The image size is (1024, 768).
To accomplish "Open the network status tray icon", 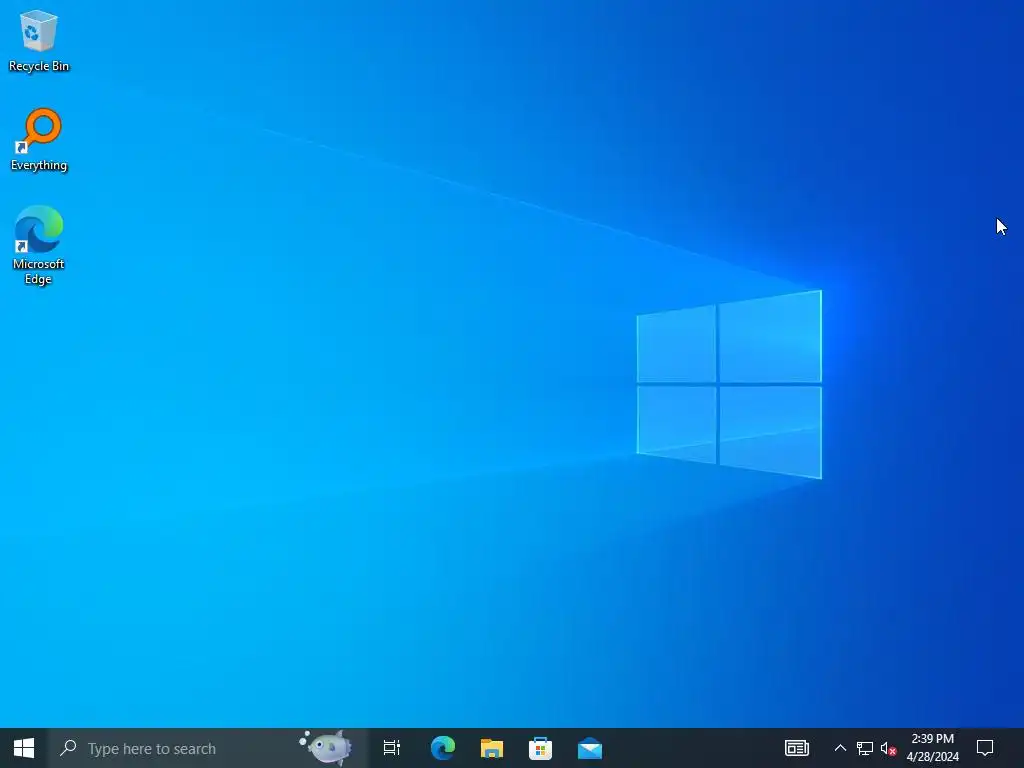I will click(865, 748).
